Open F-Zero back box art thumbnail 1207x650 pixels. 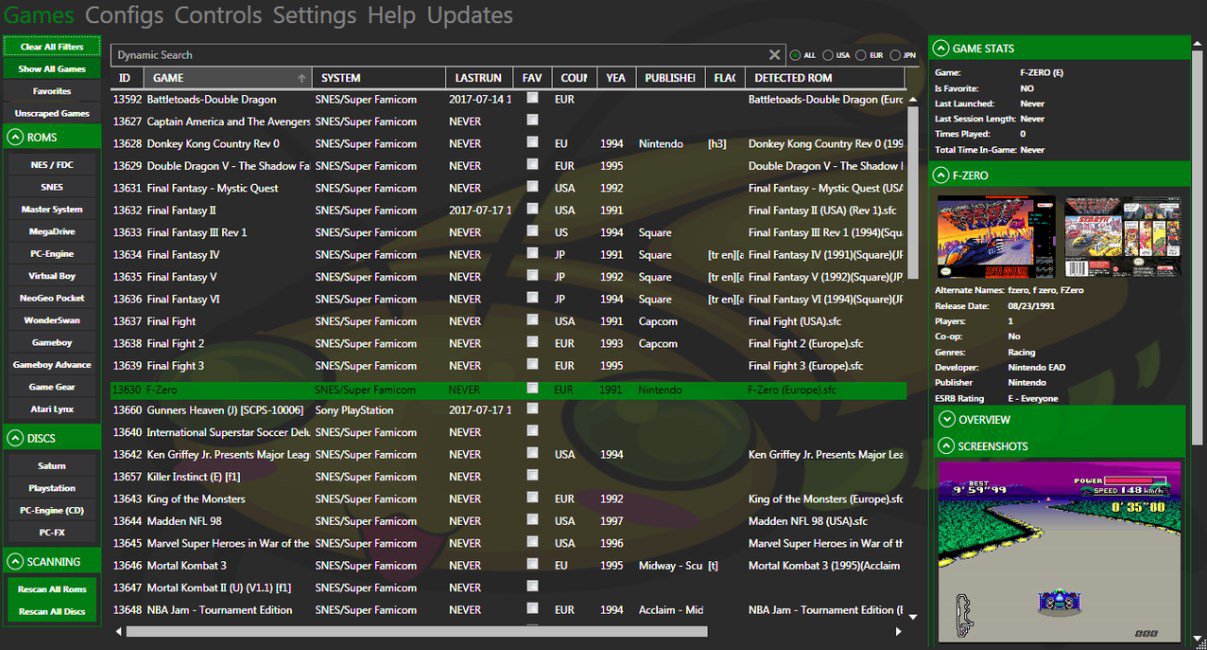(1122, 237)
